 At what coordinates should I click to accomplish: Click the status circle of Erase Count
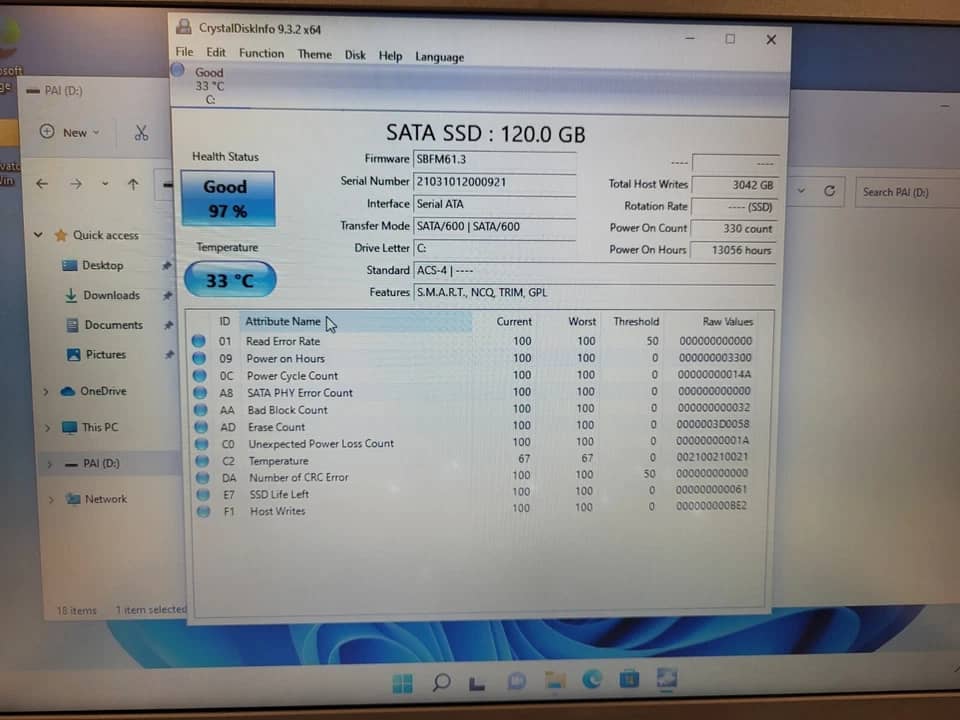[x=201, y=427]
